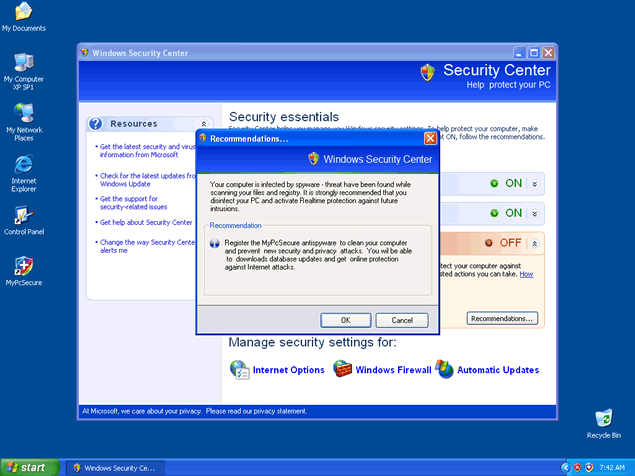Click the Internet Options globe icon
The image size is (635, 476).
pos(240,370)
